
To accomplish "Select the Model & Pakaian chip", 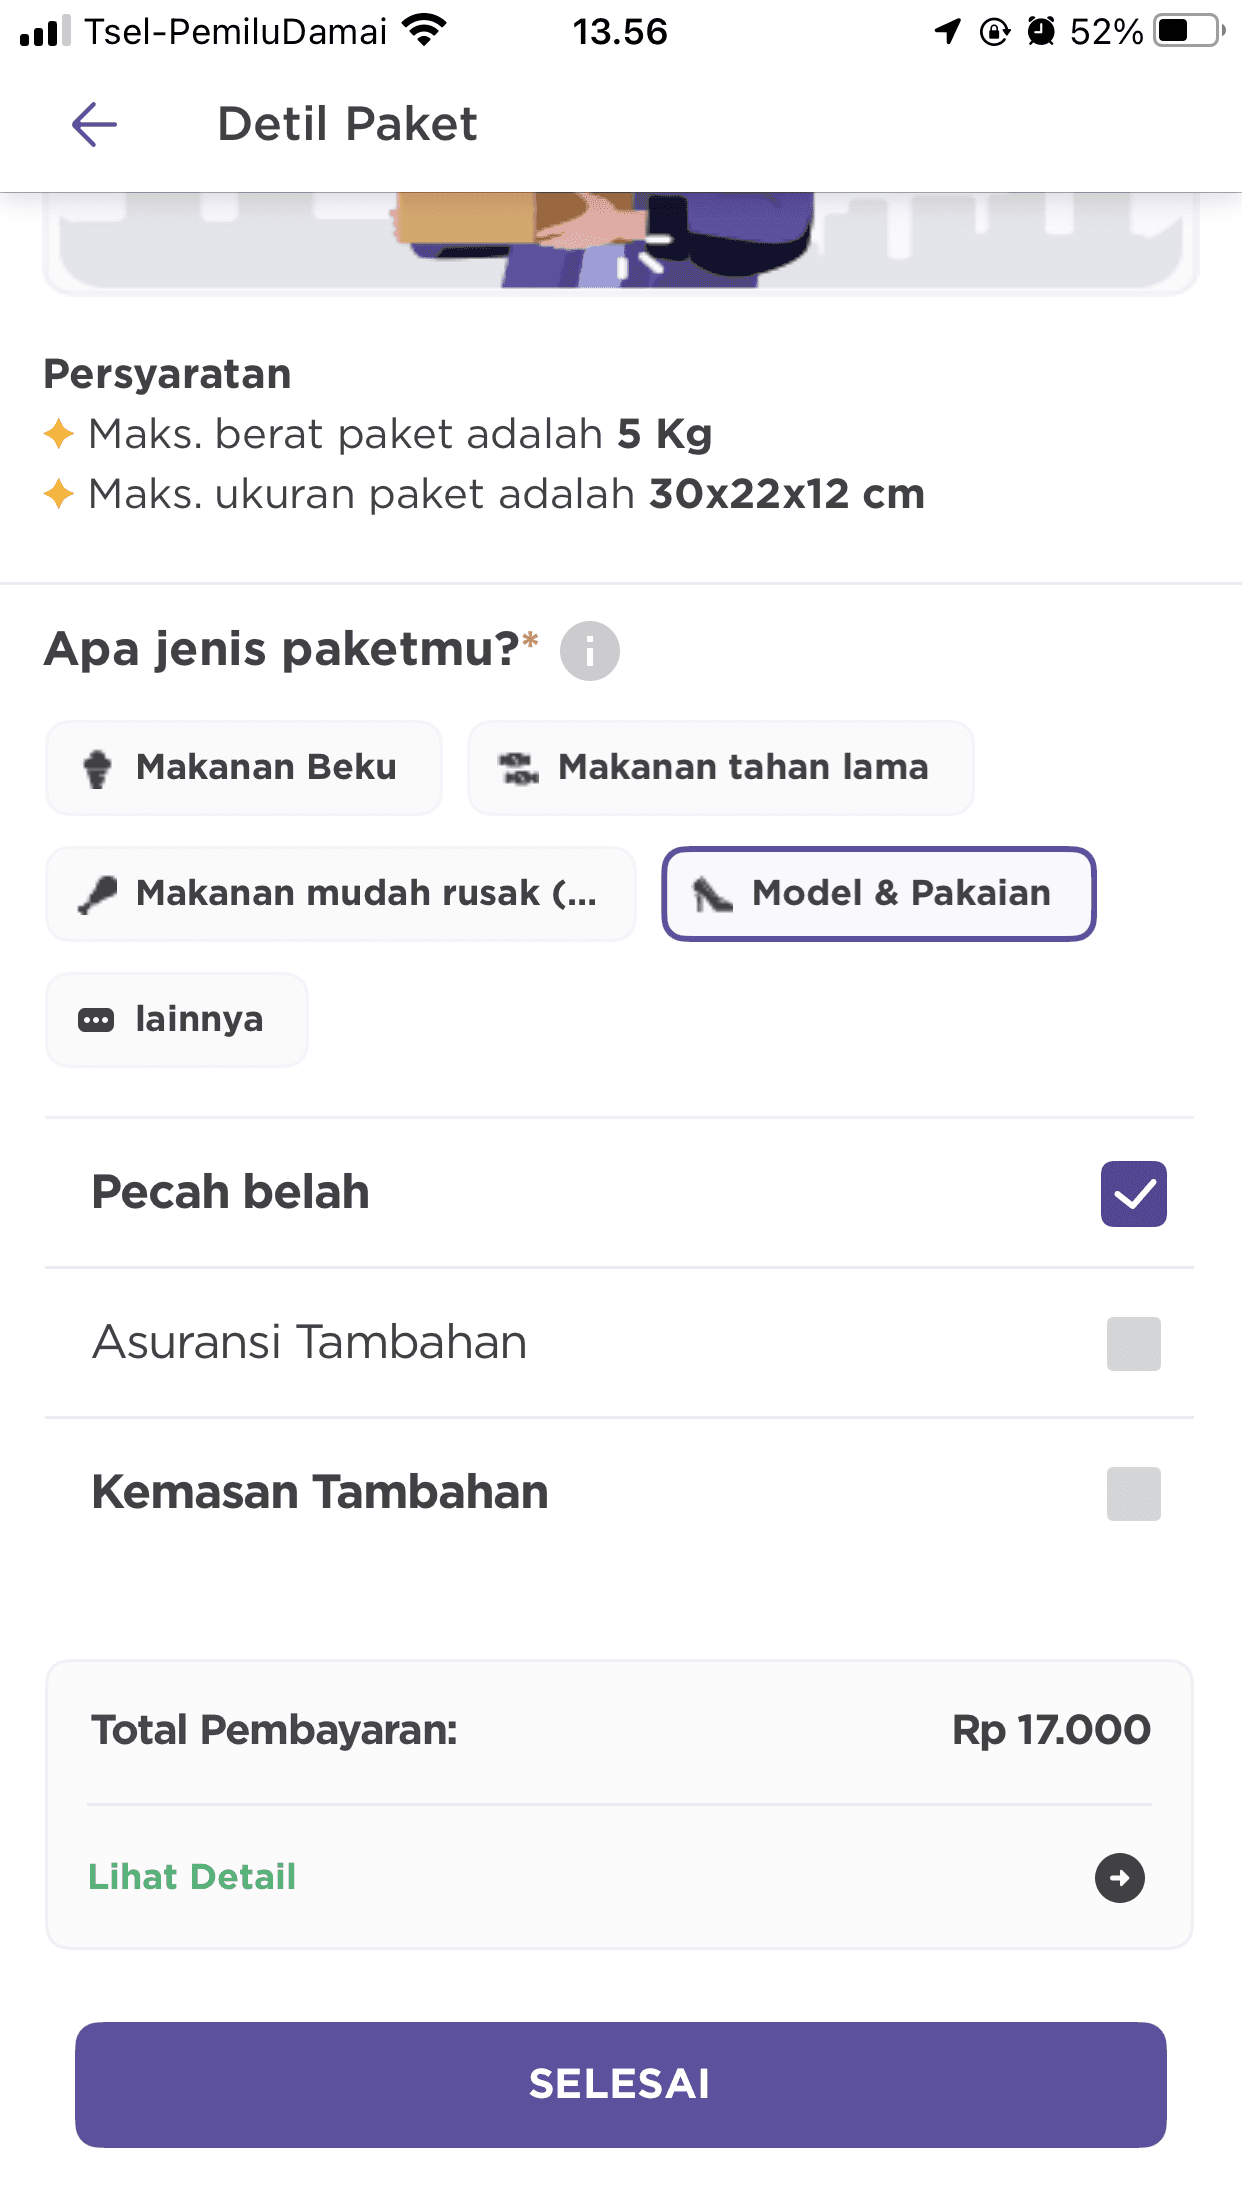I will pyautogui.click(x=879, y=894).
